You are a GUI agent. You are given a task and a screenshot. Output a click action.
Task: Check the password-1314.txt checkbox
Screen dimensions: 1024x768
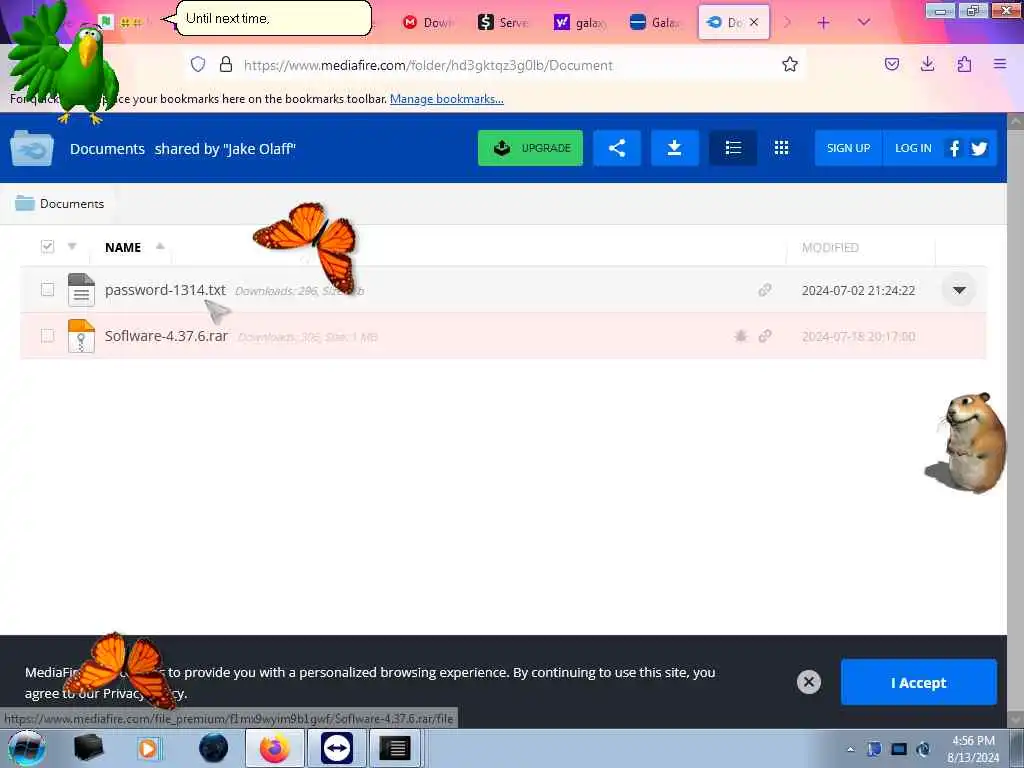47,289
